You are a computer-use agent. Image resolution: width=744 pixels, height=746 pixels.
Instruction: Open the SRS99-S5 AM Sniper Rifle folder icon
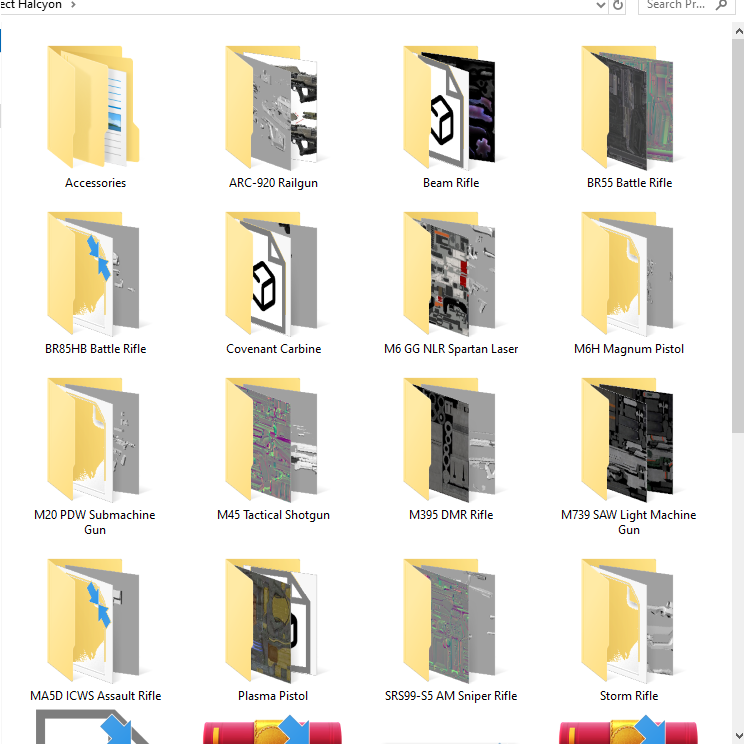point(449,621)
